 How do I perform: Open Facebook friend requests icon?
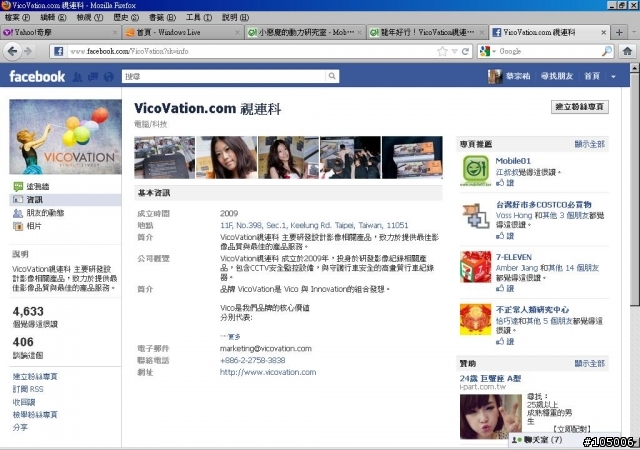[x=77, y=76]
